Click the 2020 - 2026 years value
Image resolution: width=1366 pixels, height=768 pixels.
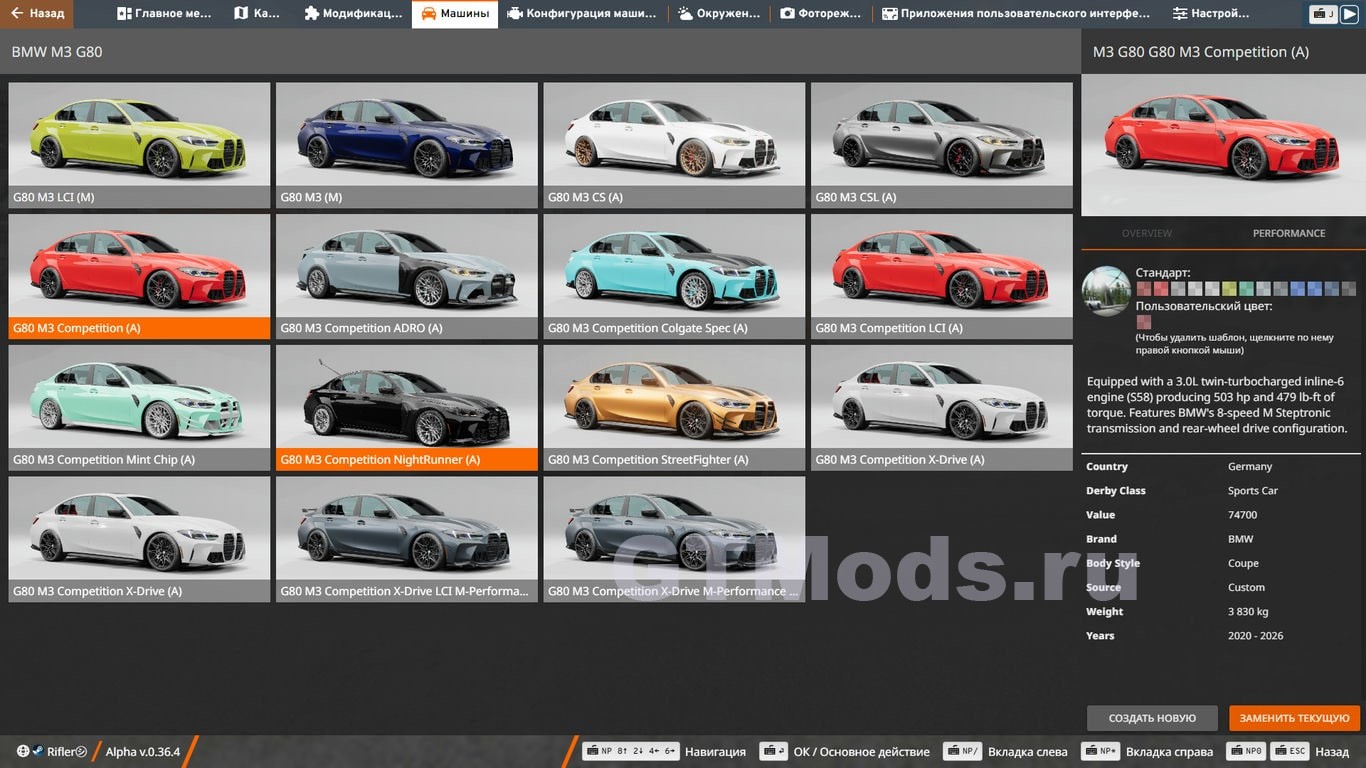(1256, 636)
